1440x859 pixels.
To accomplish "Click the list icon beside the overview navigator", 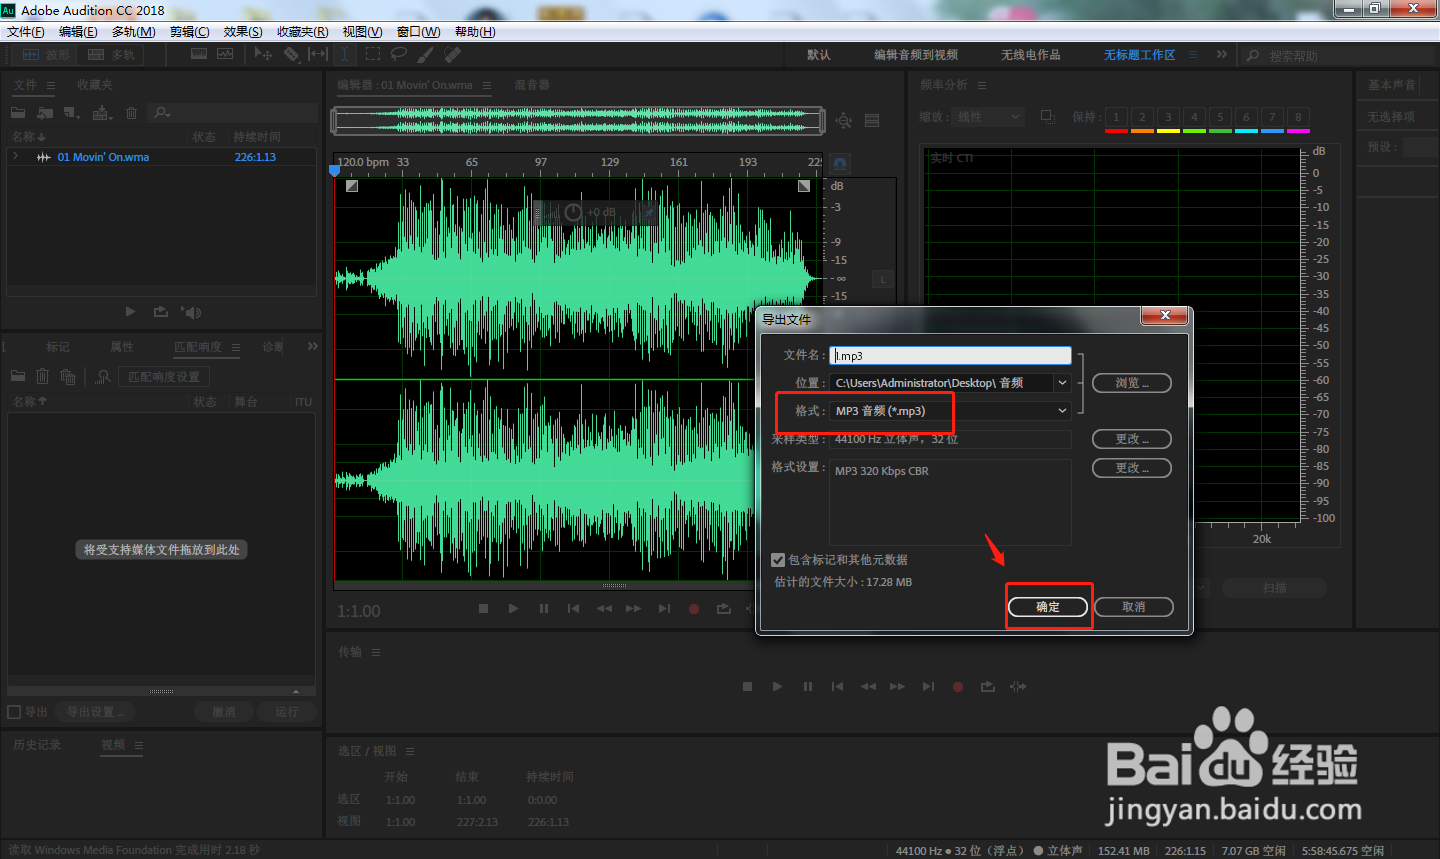I will (872, 121).
